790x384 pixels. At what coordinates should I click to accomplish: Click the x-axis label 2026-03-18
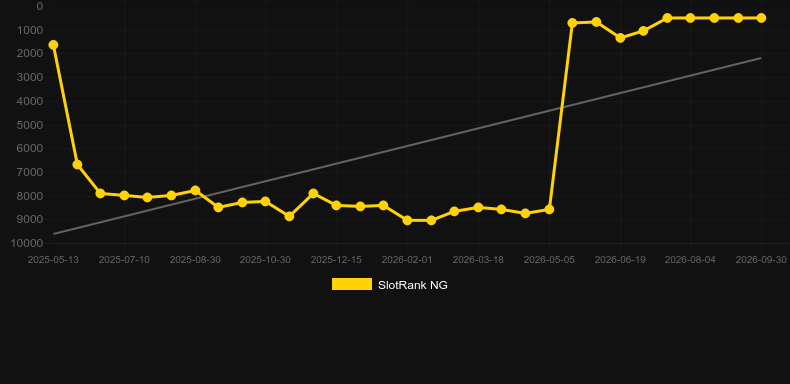tap(478, 260)
